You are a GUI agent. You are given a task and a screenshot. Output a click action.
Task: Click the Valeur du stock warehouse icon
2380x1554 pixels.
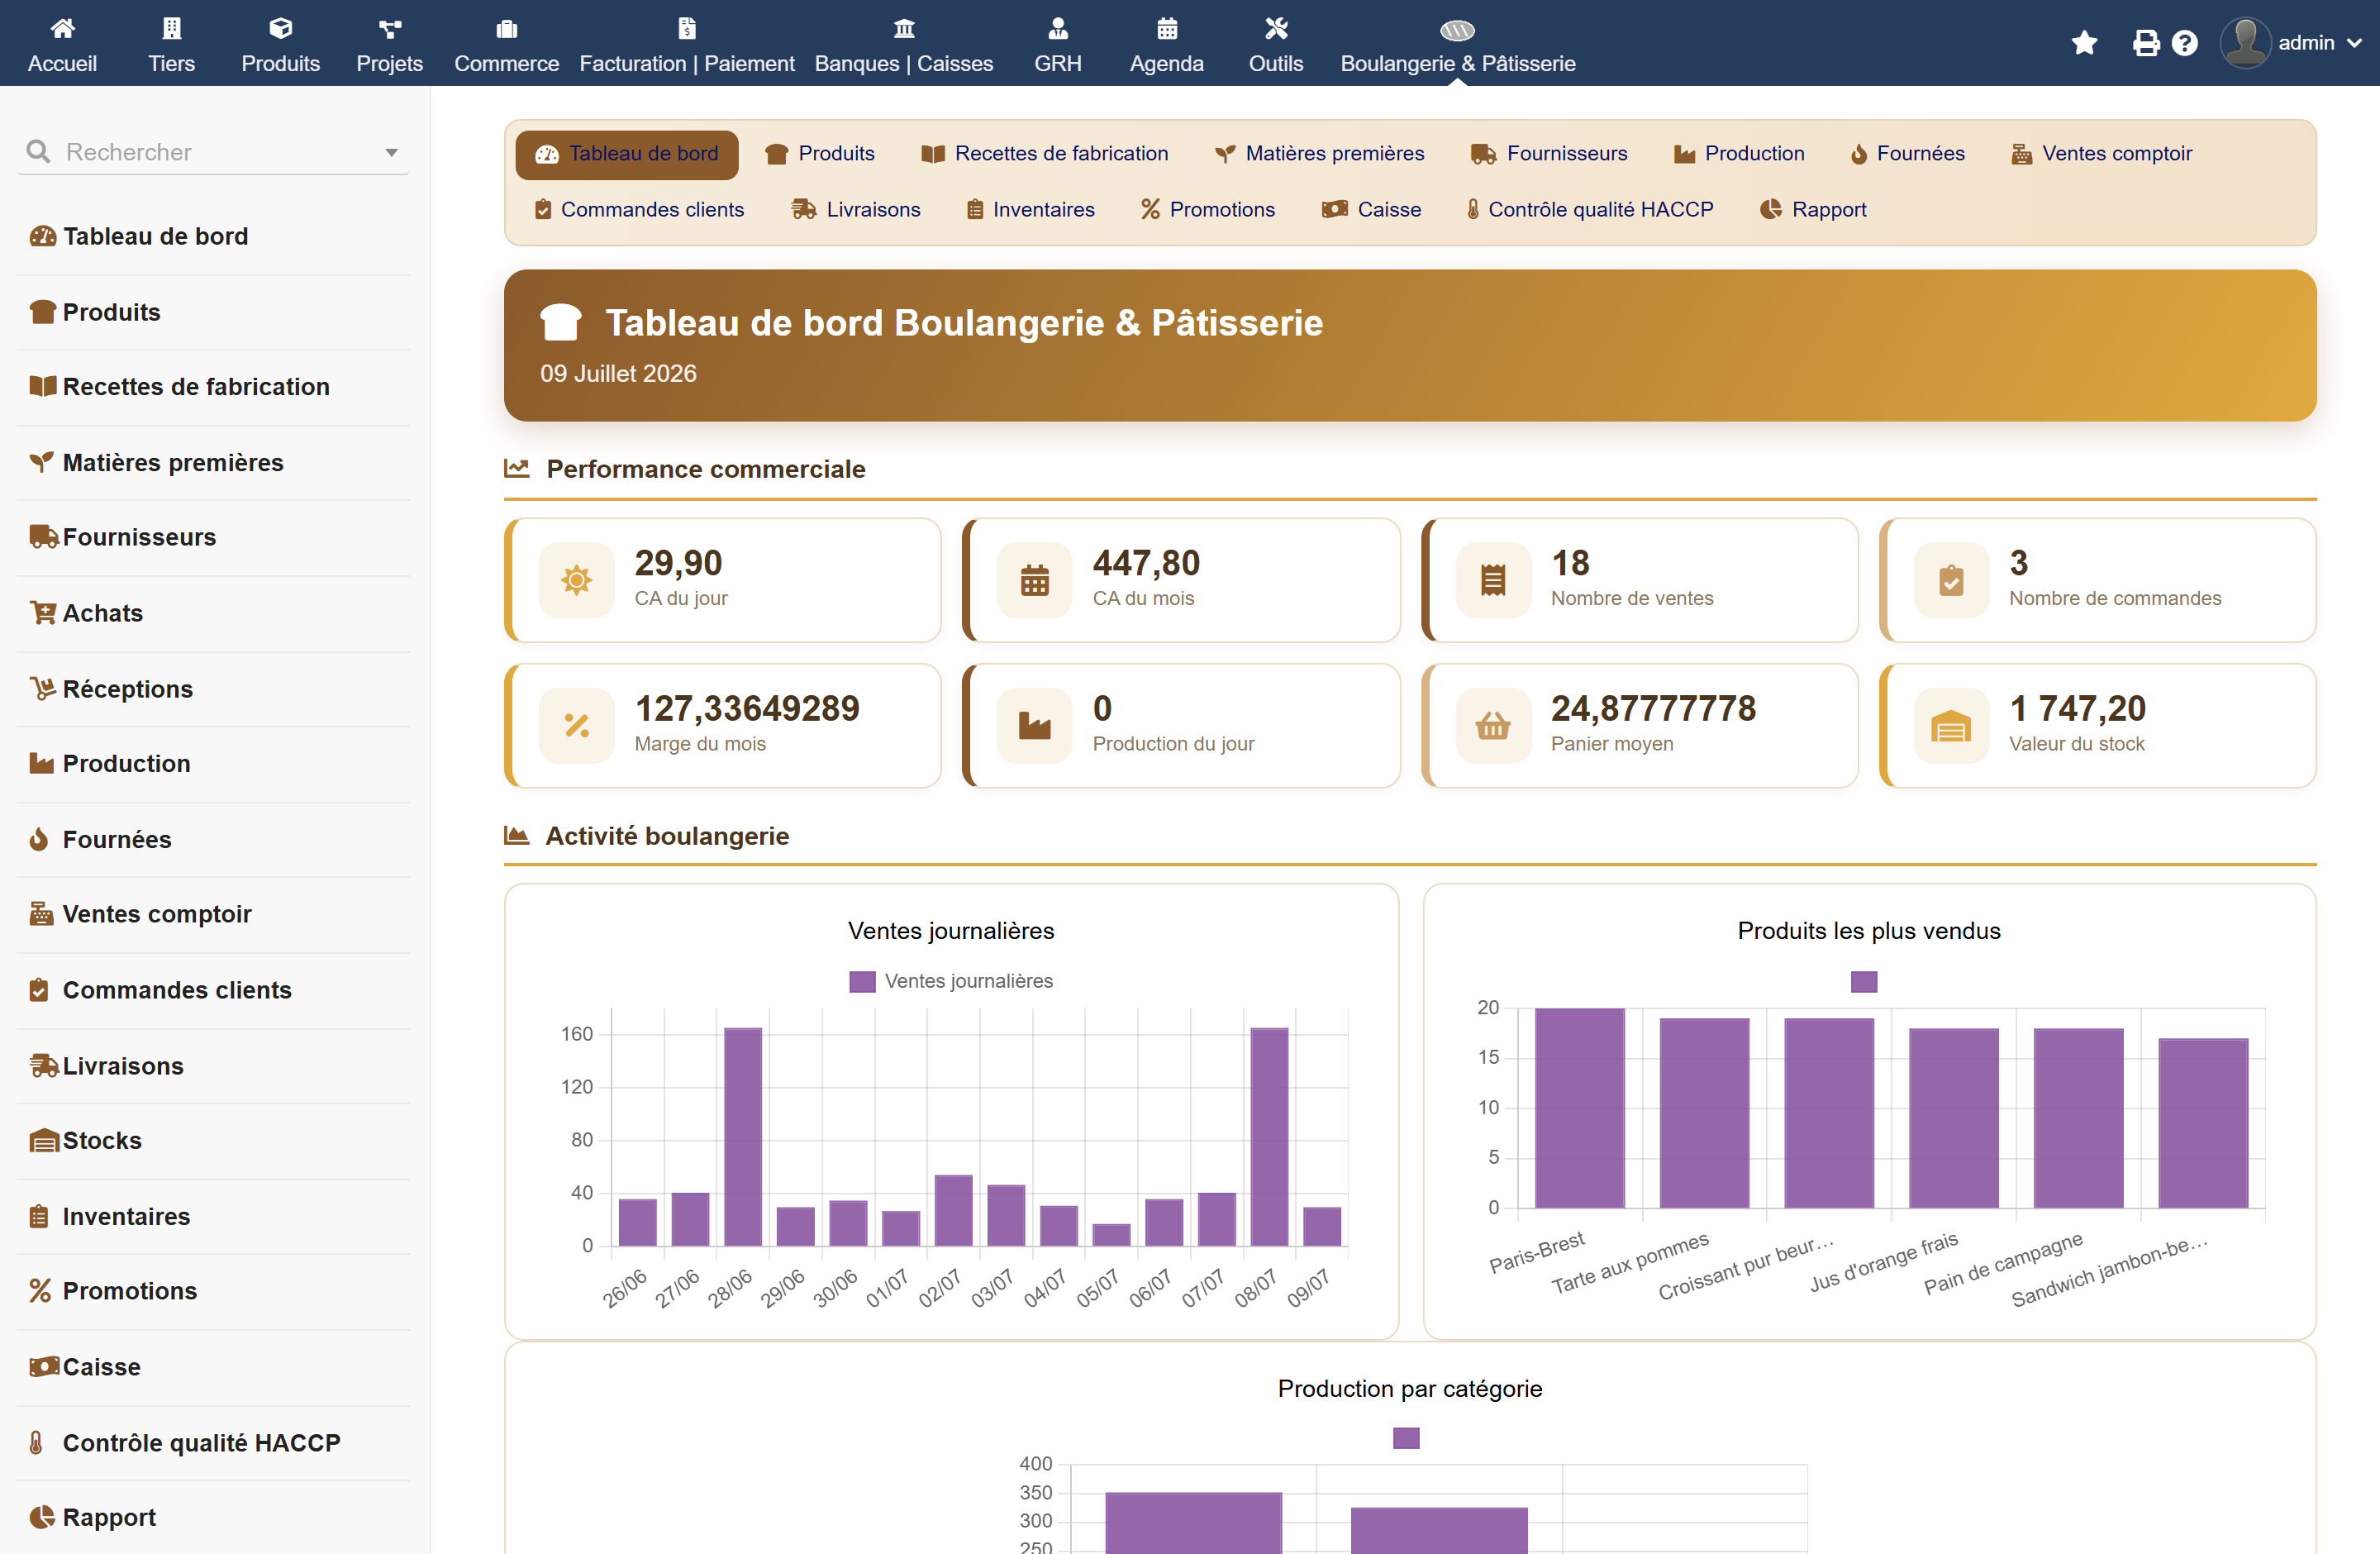pyautogui.click(x=1951, y=726)
